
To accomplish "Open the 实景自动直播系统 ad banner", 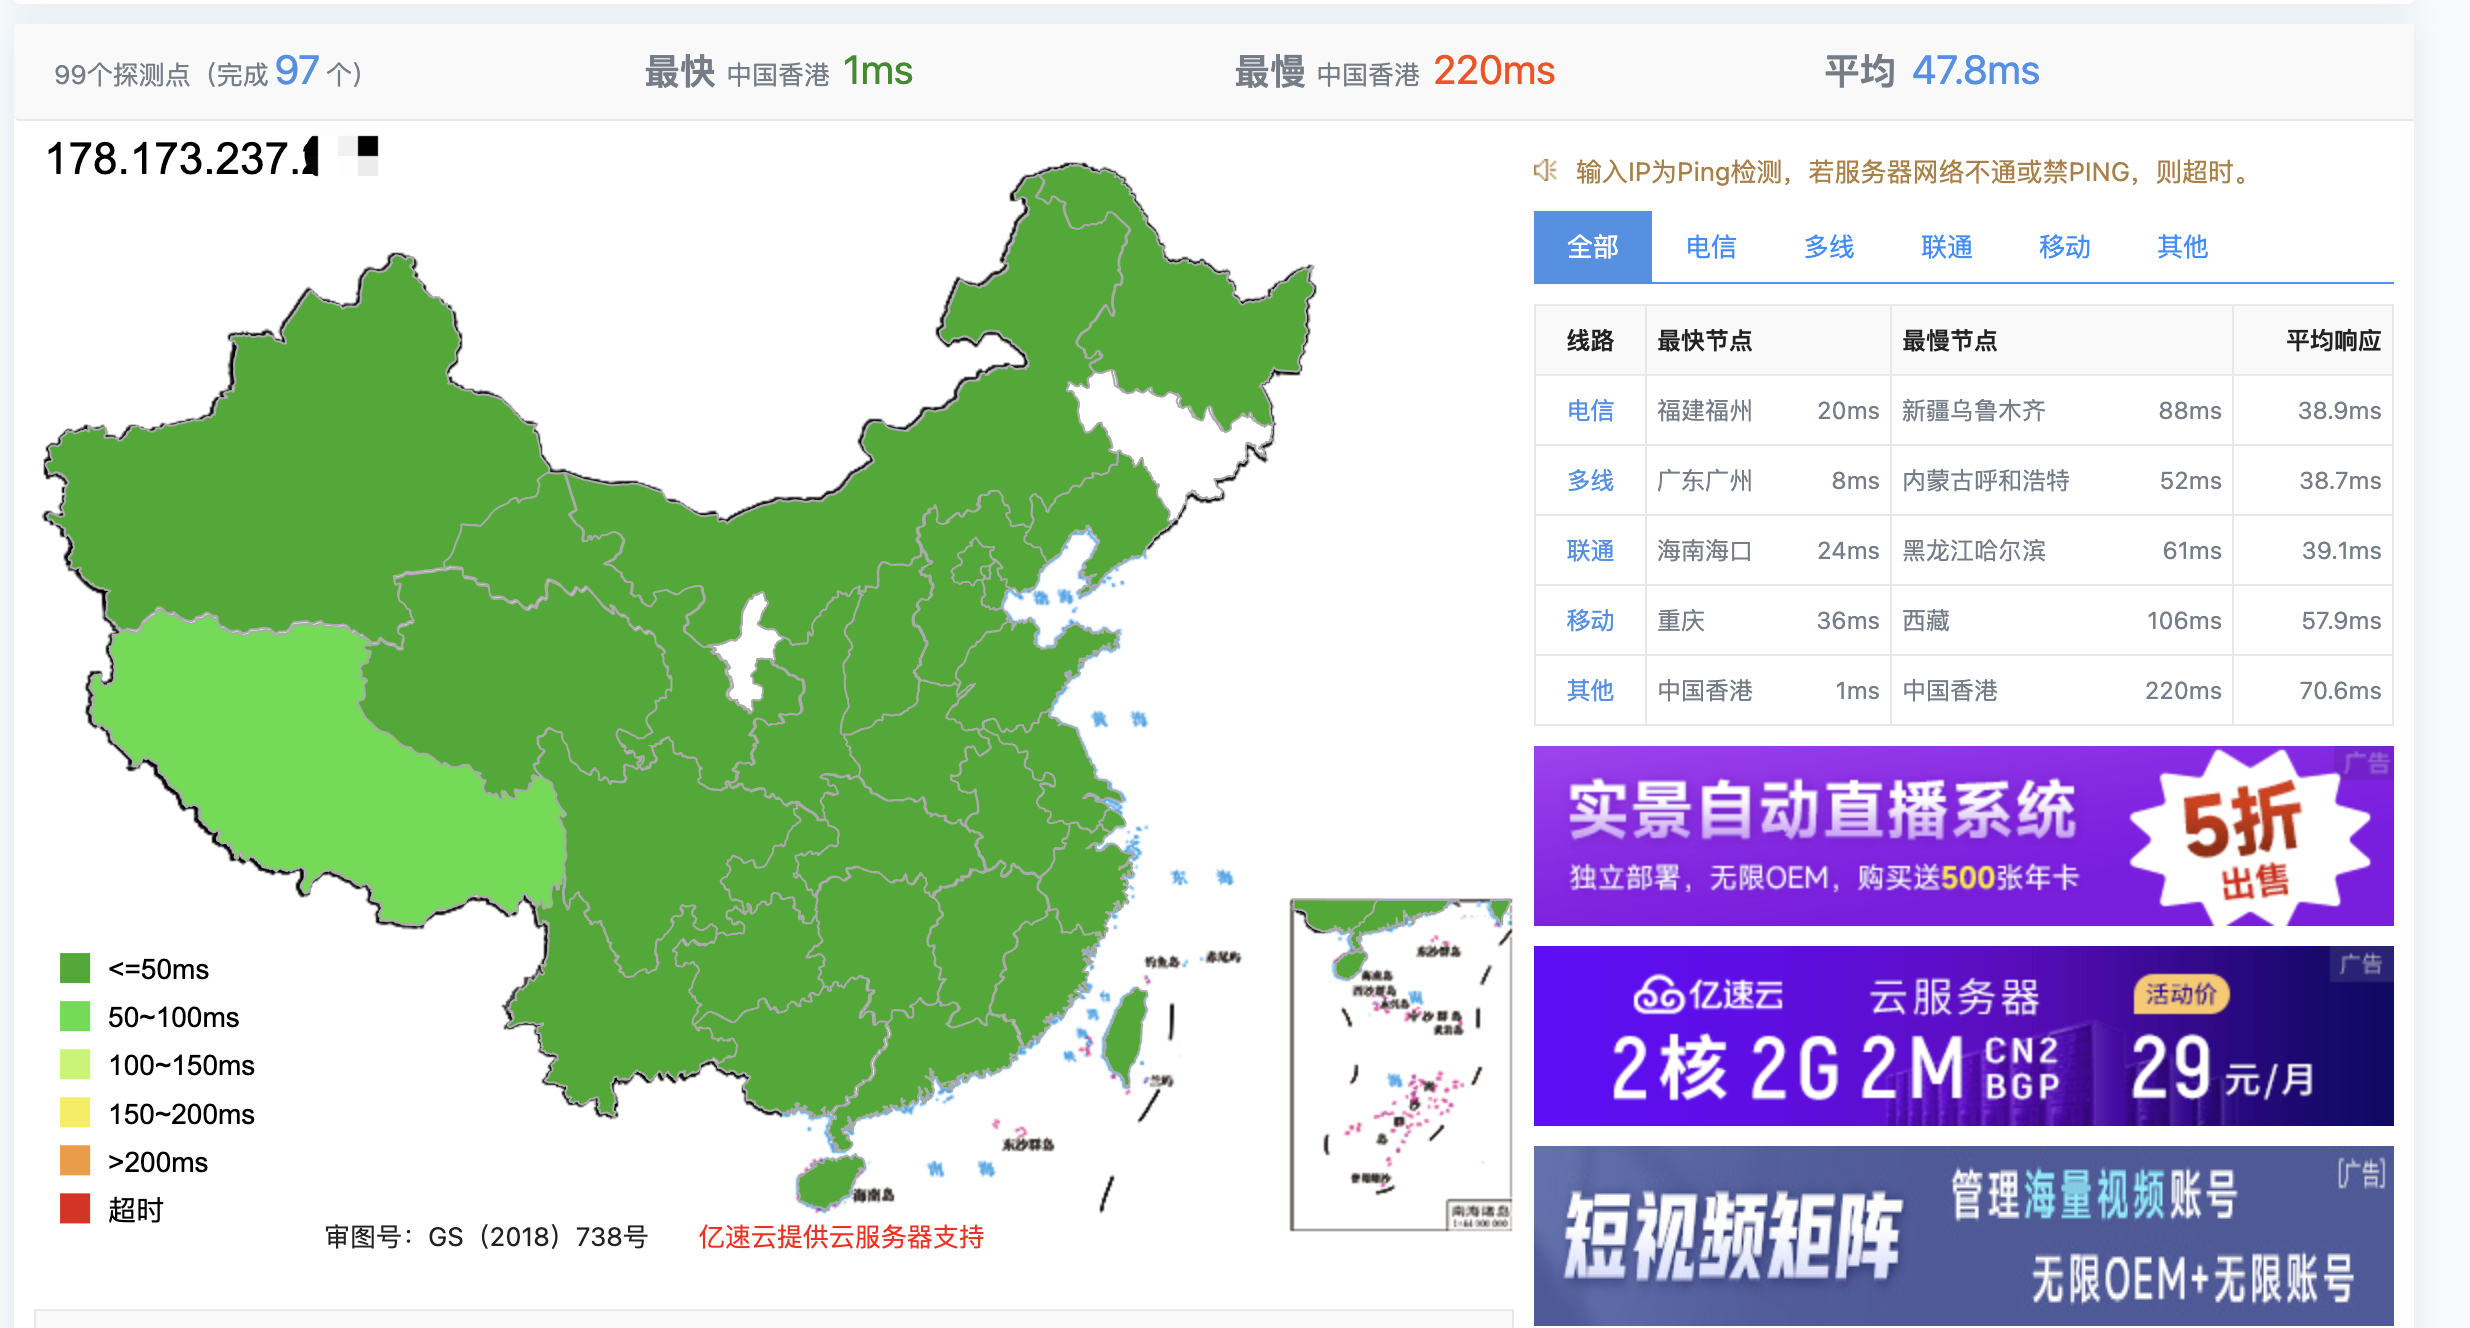I will click(1963, 836).
